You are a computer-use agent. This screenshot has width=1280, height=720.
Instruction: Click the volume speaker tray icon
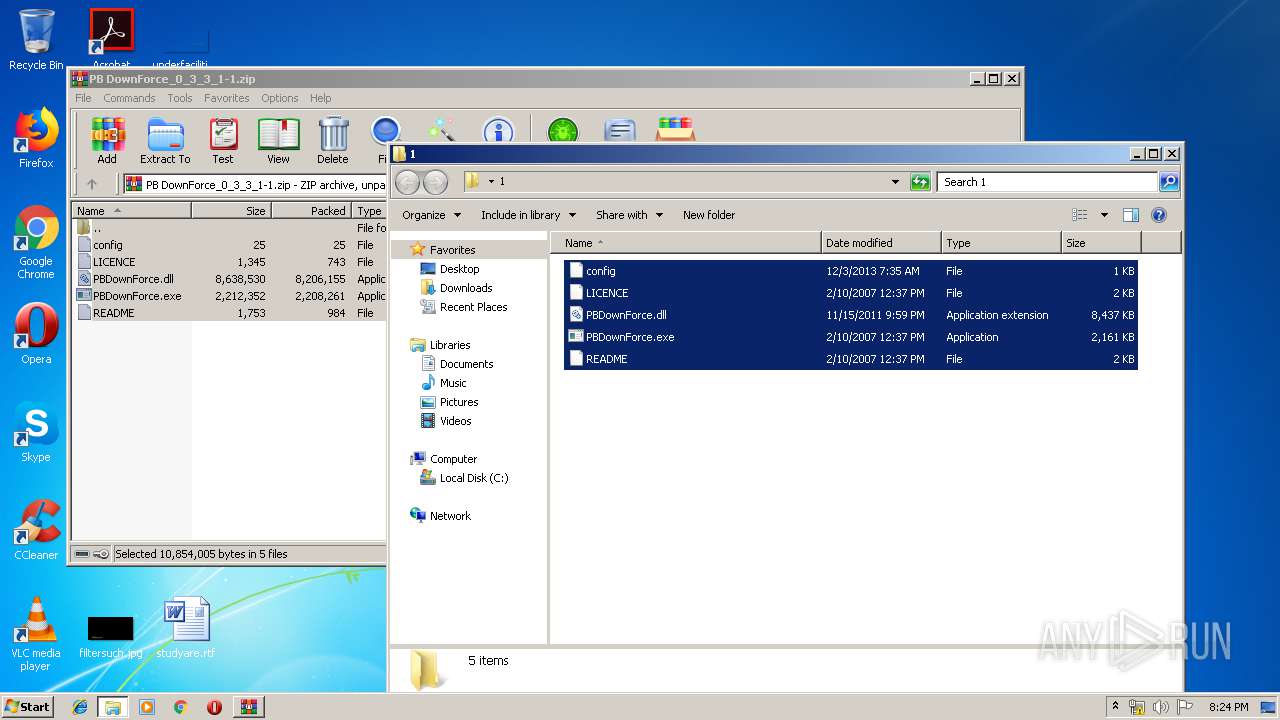pyautogui.click(x=1162, y=707)
